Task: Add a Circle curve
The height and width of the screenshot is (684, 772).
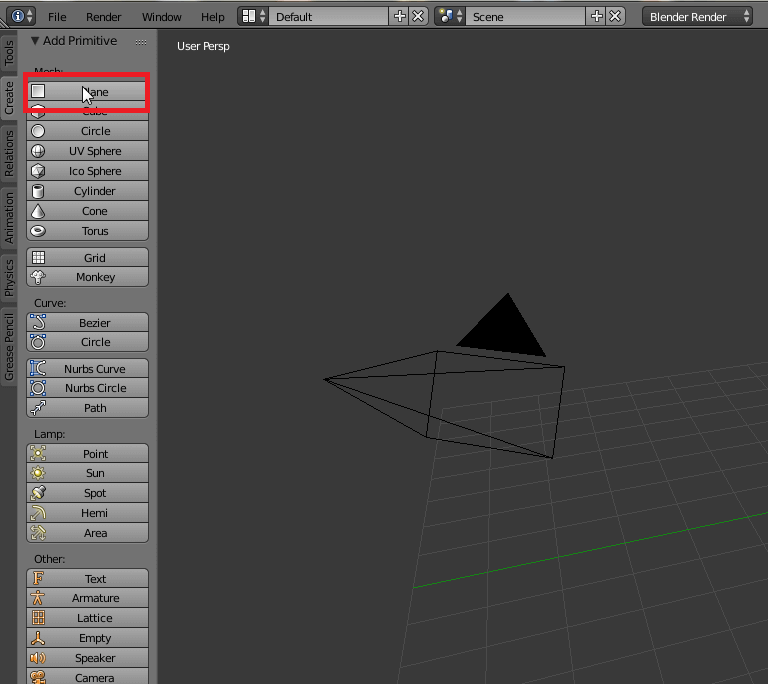Action: pos(87,342)
